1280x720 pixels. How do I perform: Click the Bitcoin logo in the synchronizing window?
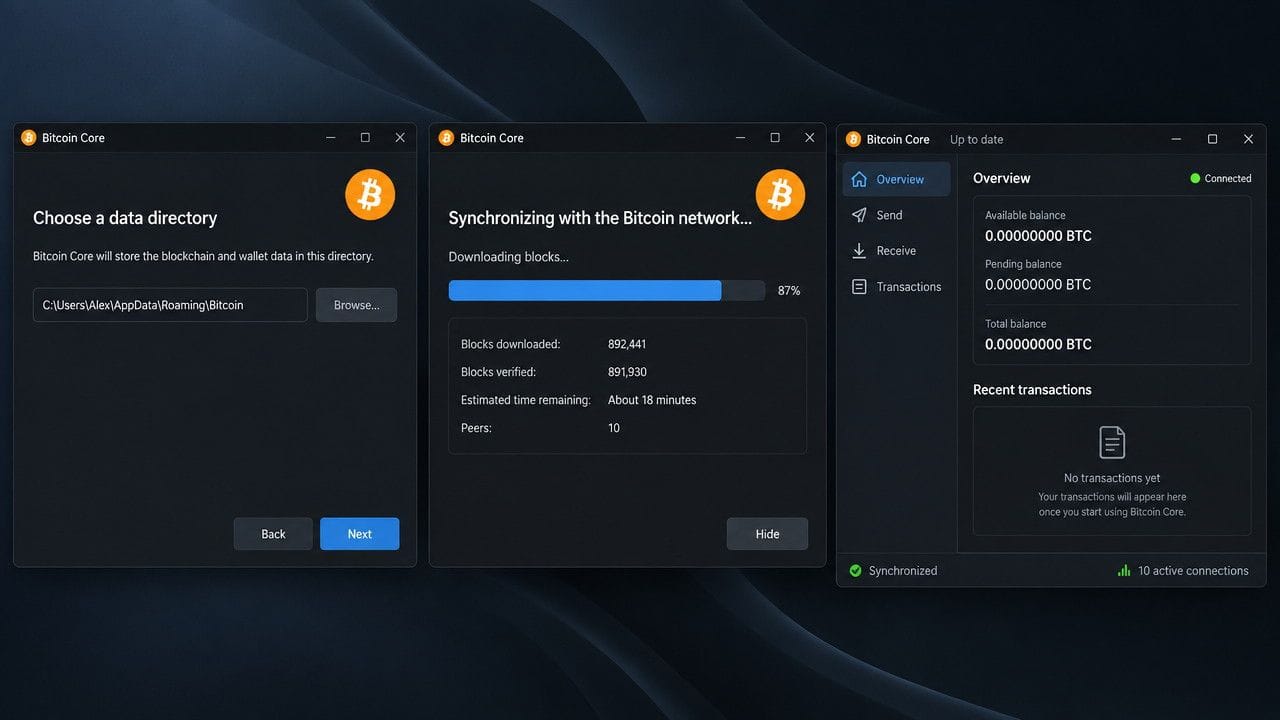(780, 194)
